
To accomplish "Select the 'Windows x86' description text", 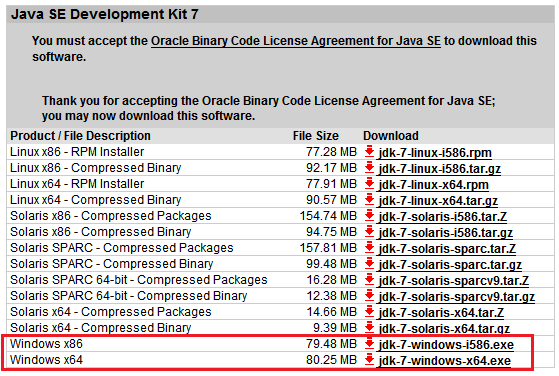I will pos(46,344).
